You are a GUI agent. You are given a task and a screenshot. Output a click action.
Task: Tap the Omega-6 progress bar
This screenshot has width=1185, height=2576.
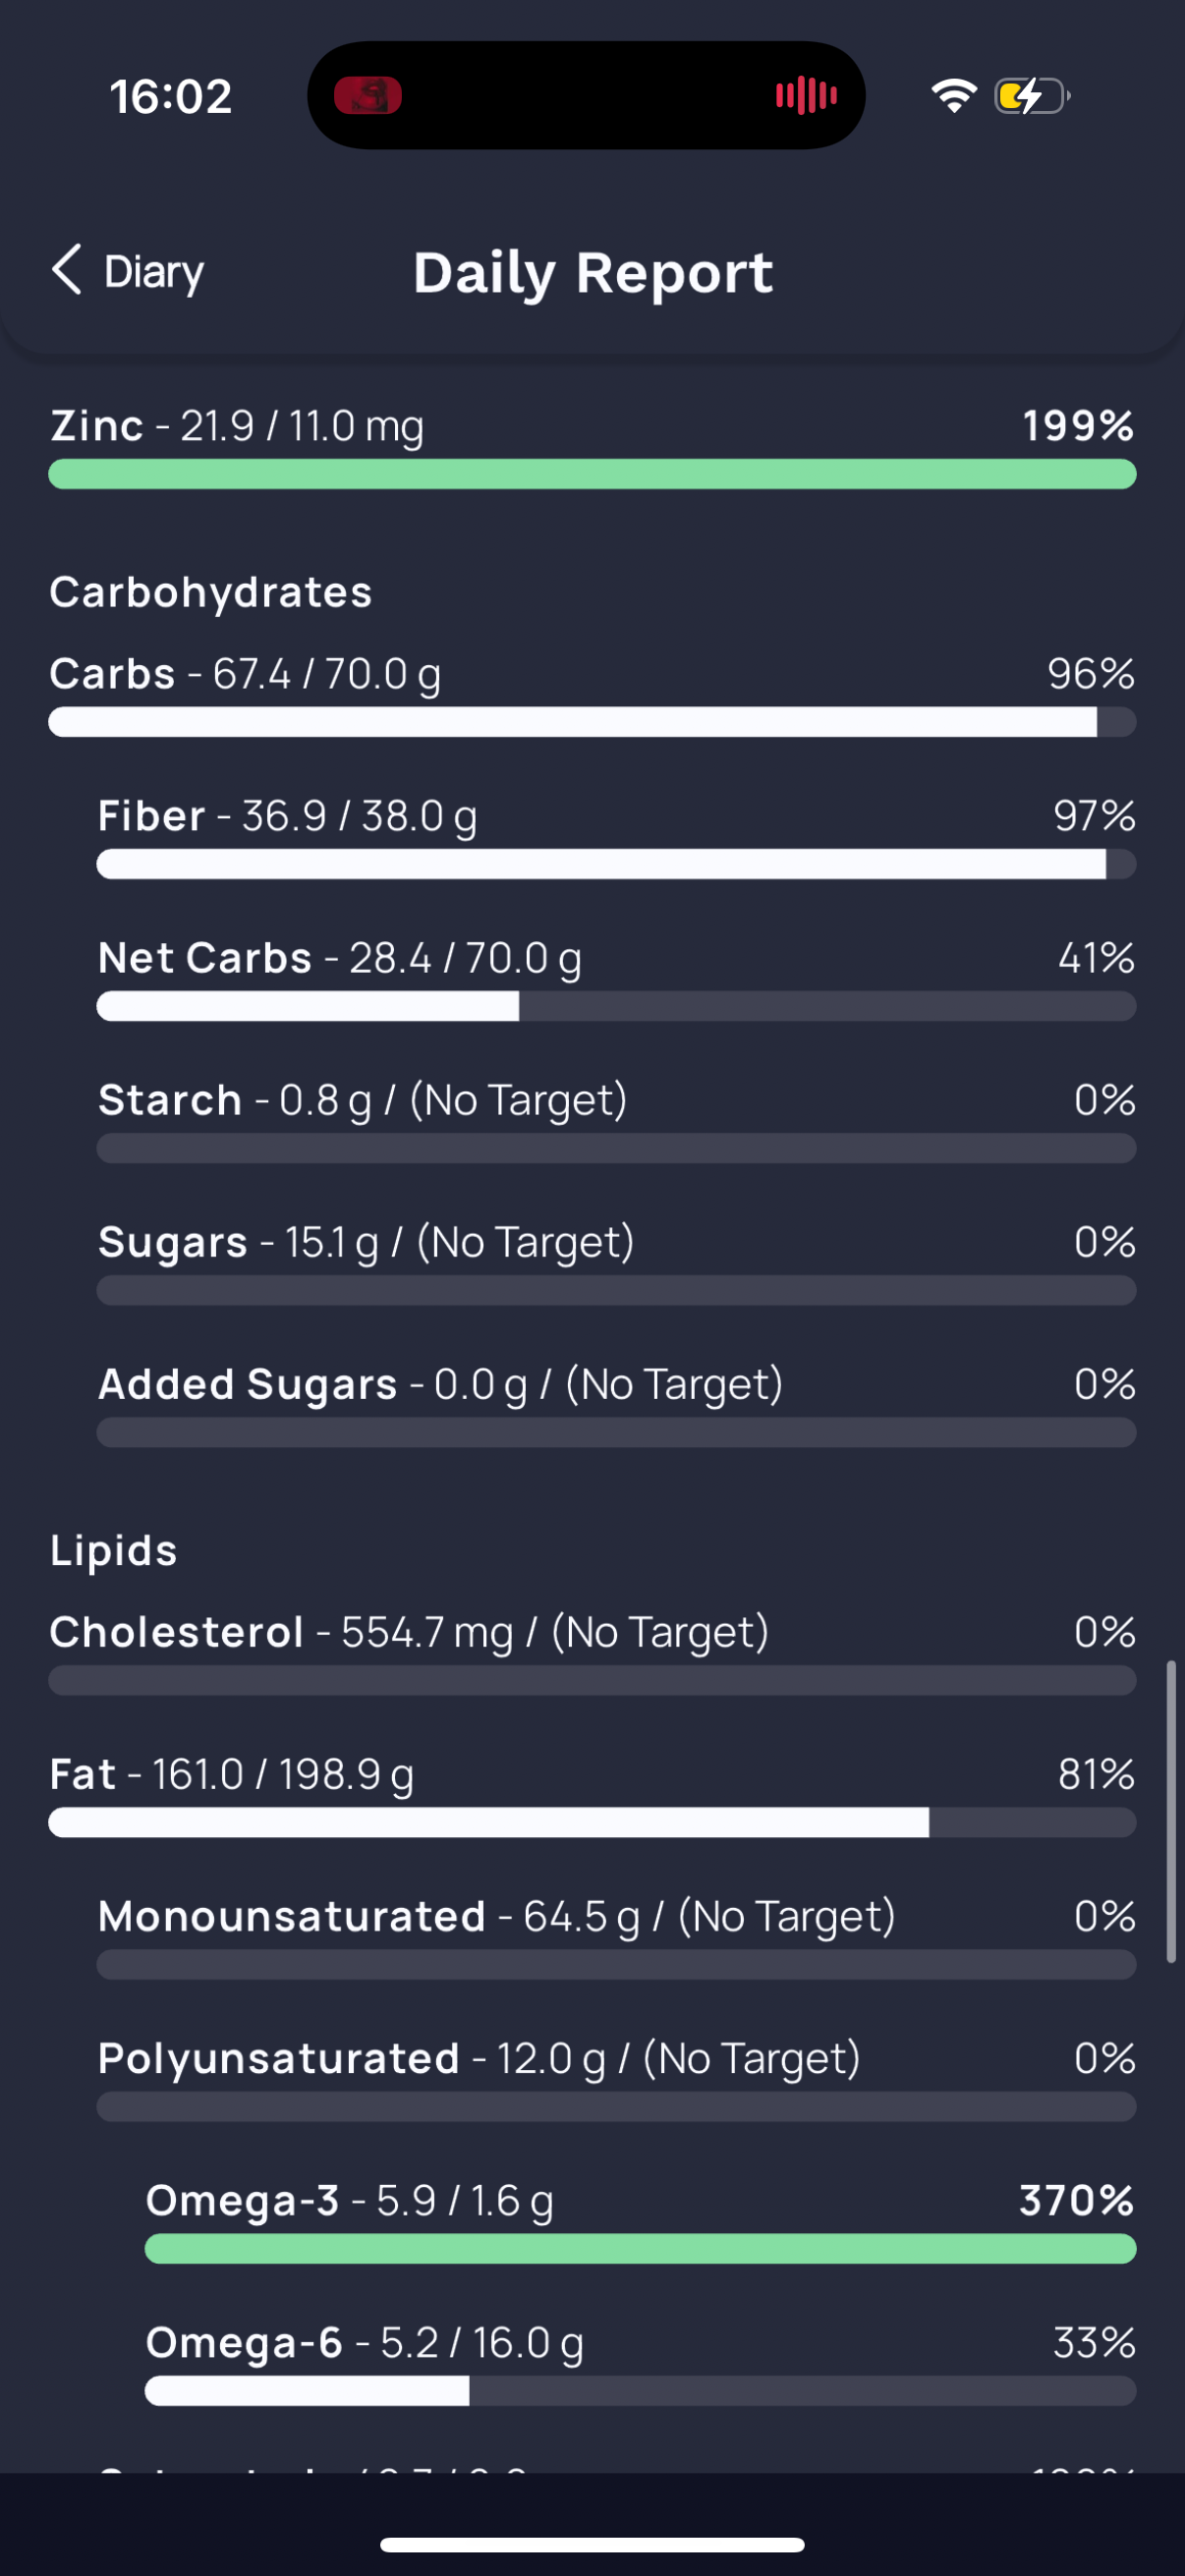click(x=640, y=2390)
